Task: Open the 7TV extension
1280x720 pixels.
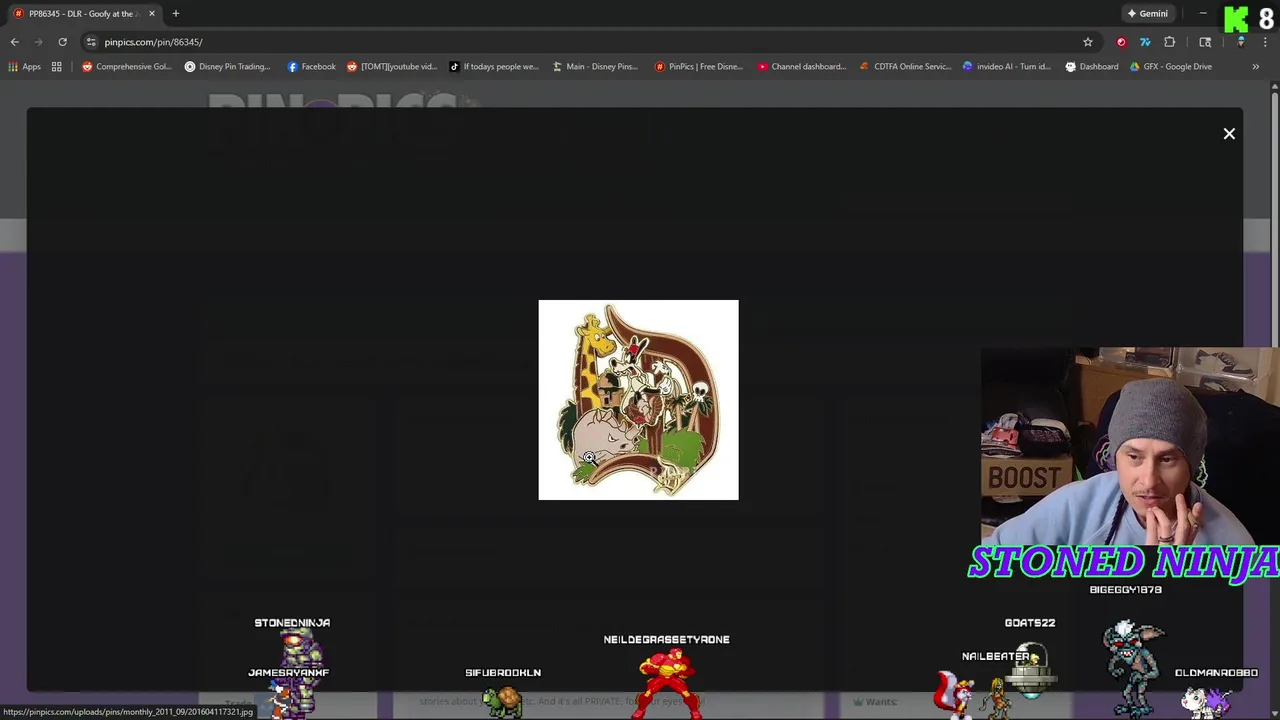Action: (1145, 42)
